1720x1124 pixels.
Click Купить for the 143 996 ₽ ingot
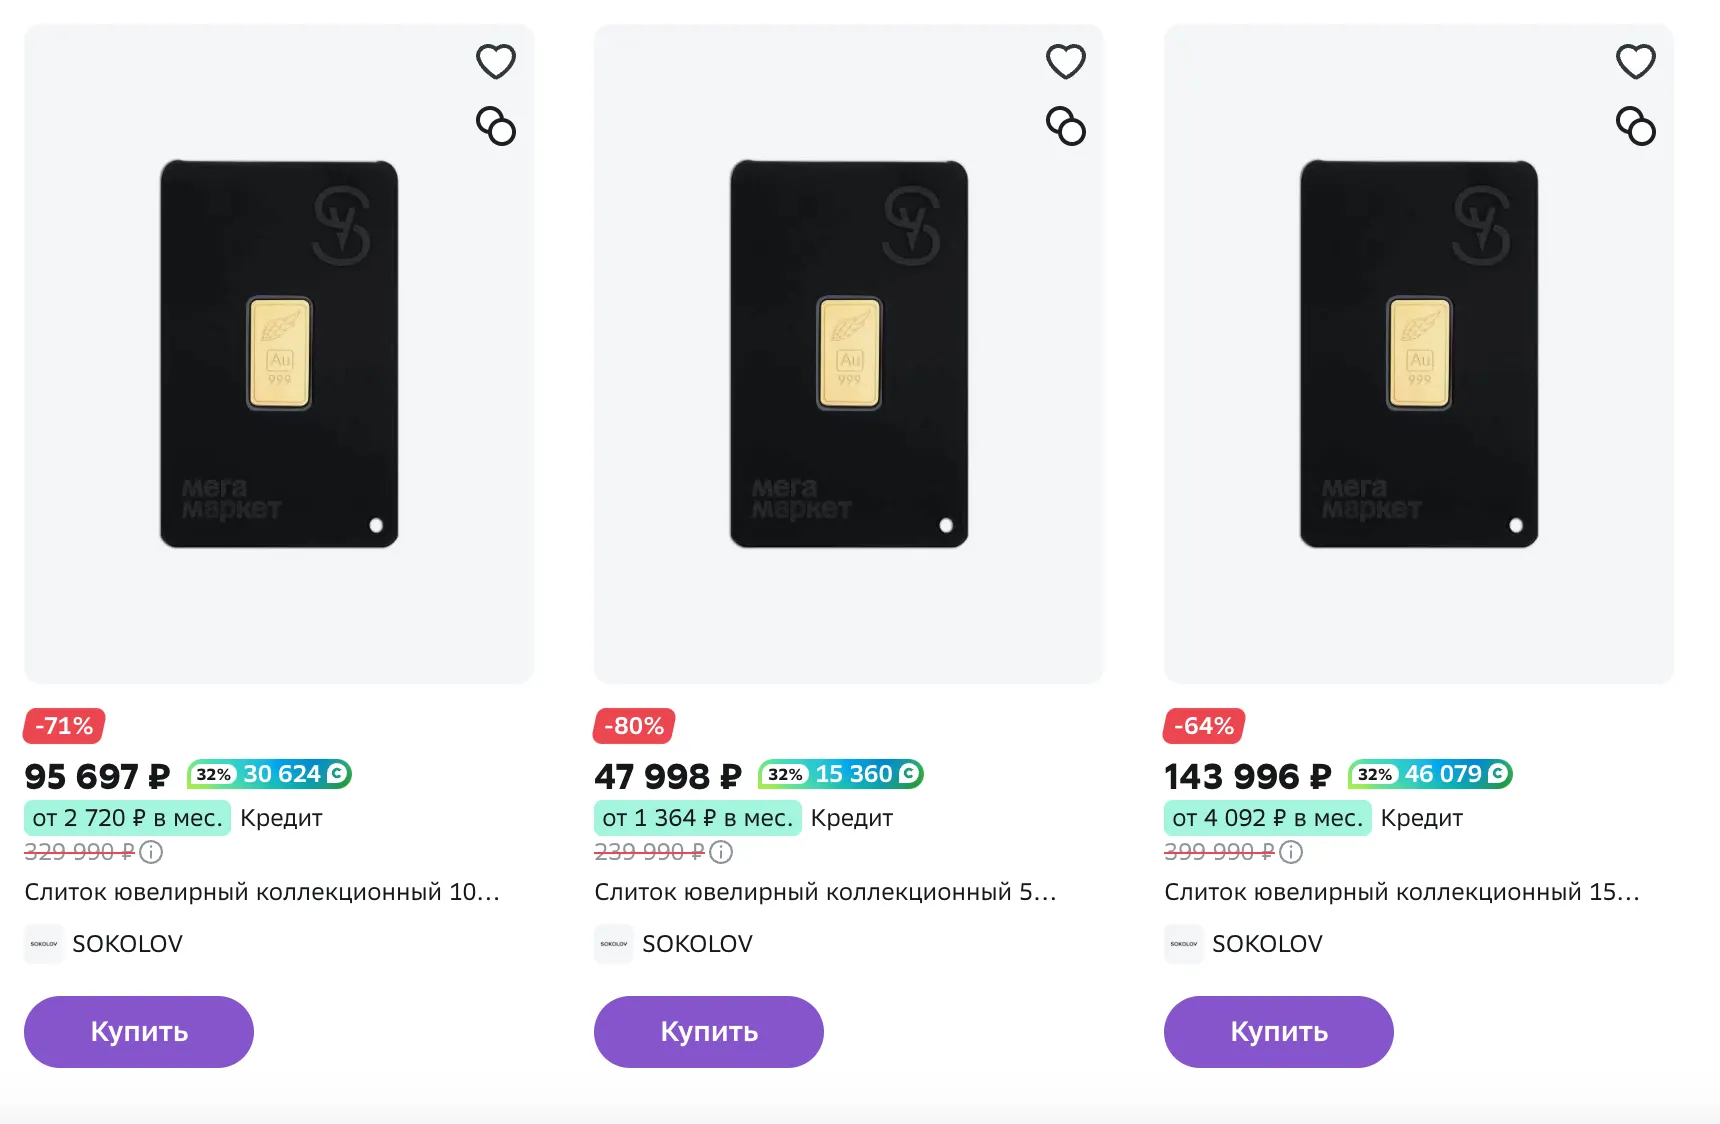tap(1279, 1031)
